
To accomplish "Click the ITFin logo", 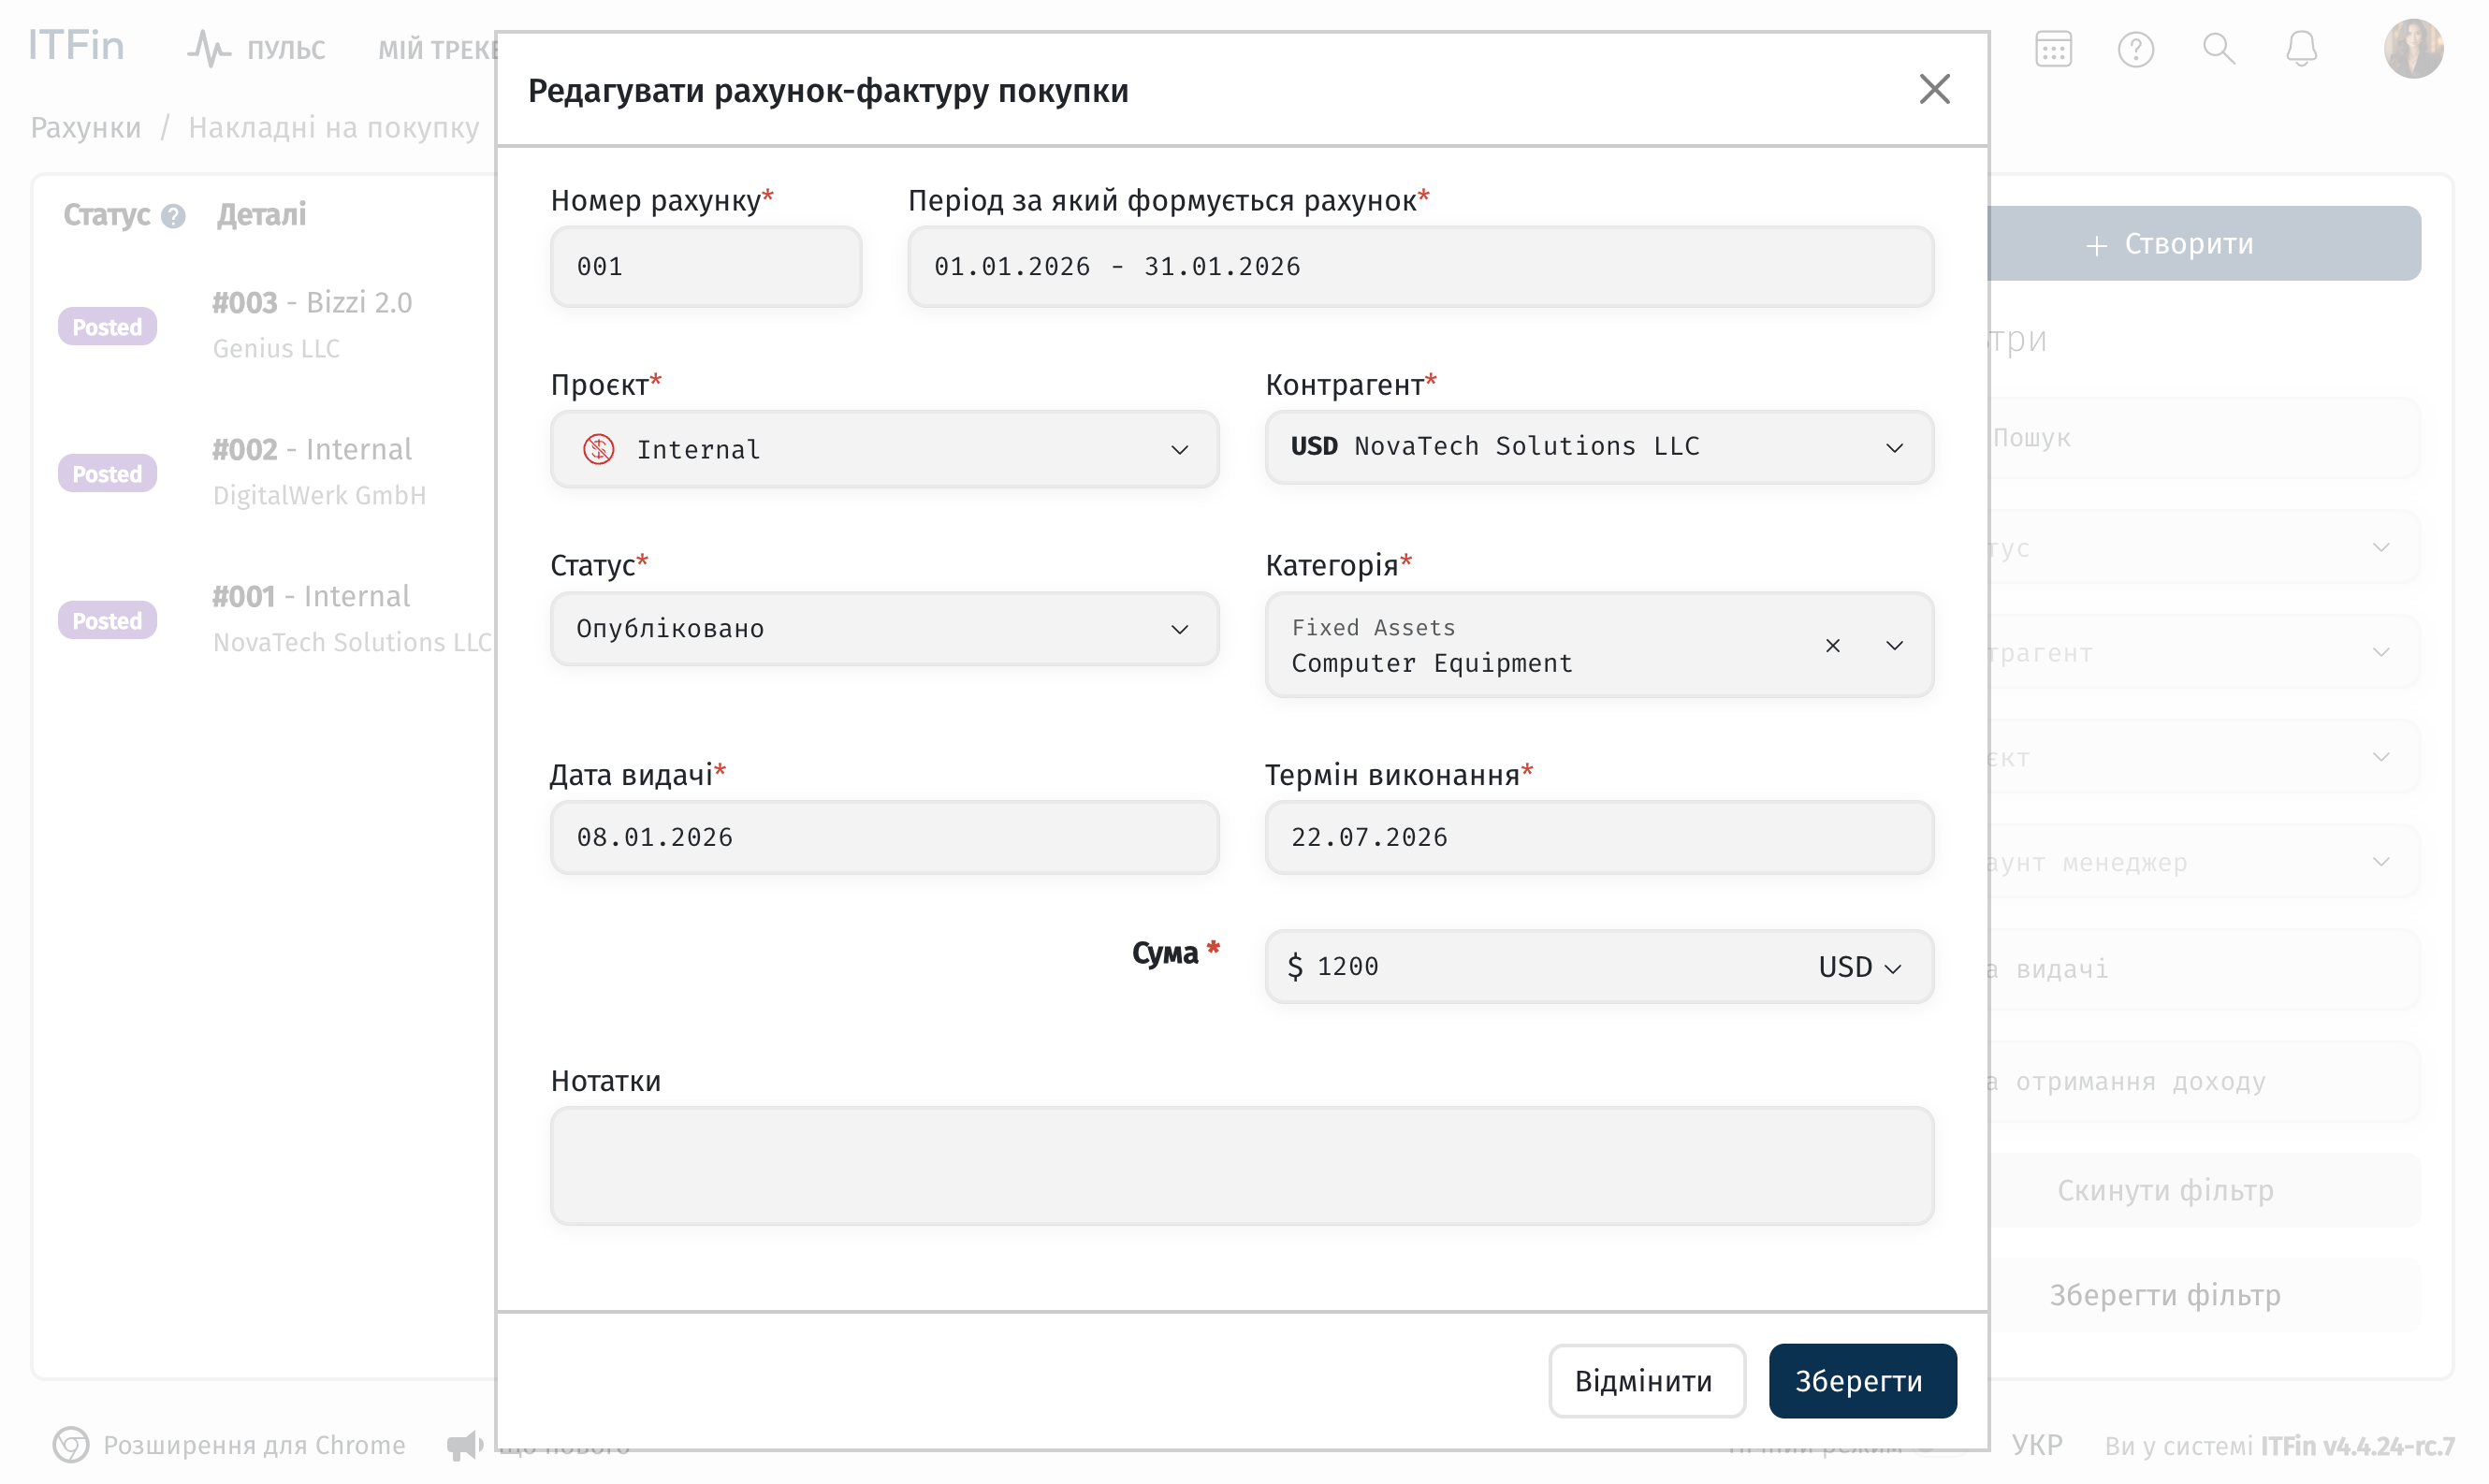I will pos(76,46).
